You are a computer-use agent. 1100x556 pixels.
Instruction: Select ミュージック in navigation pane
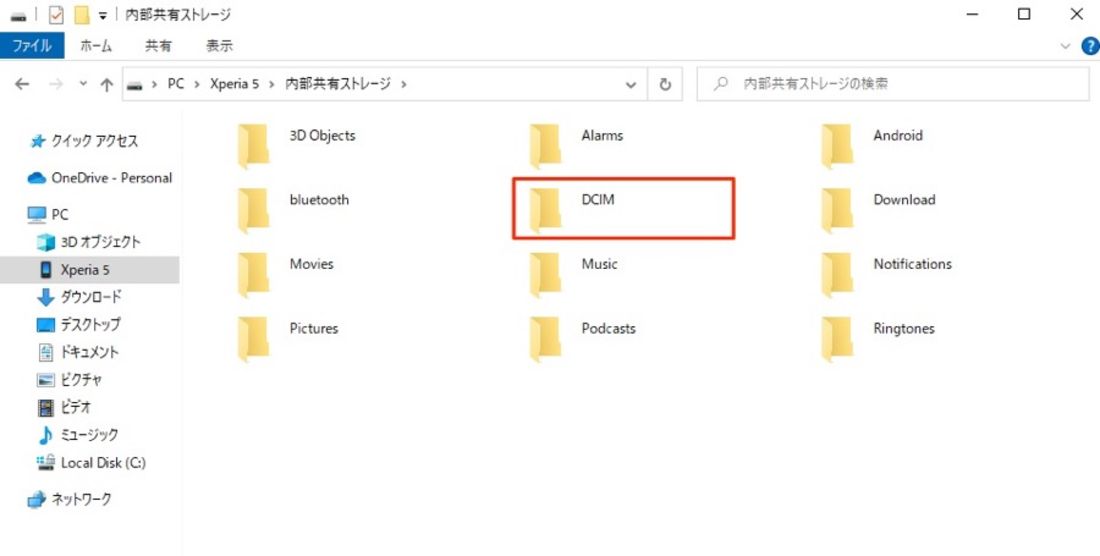(89, 435)
